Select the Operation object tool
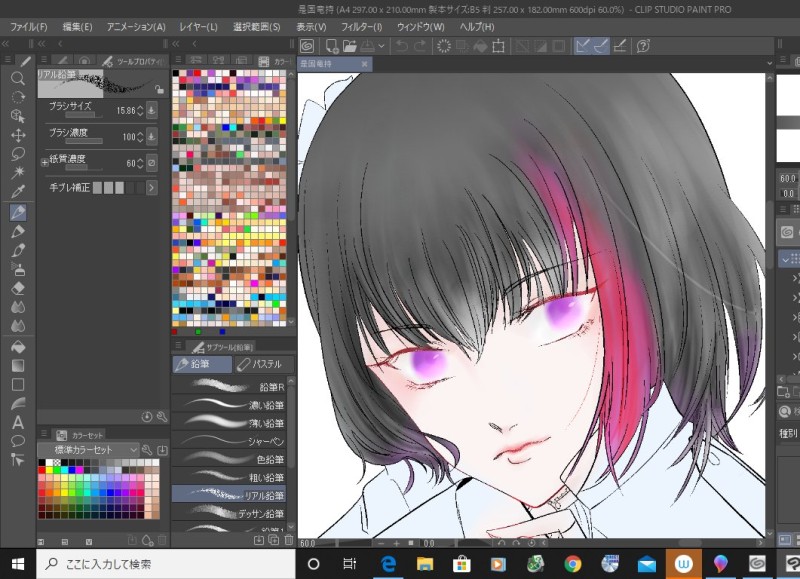The height and width of the screenshot is (579, 800). (18, 116)
